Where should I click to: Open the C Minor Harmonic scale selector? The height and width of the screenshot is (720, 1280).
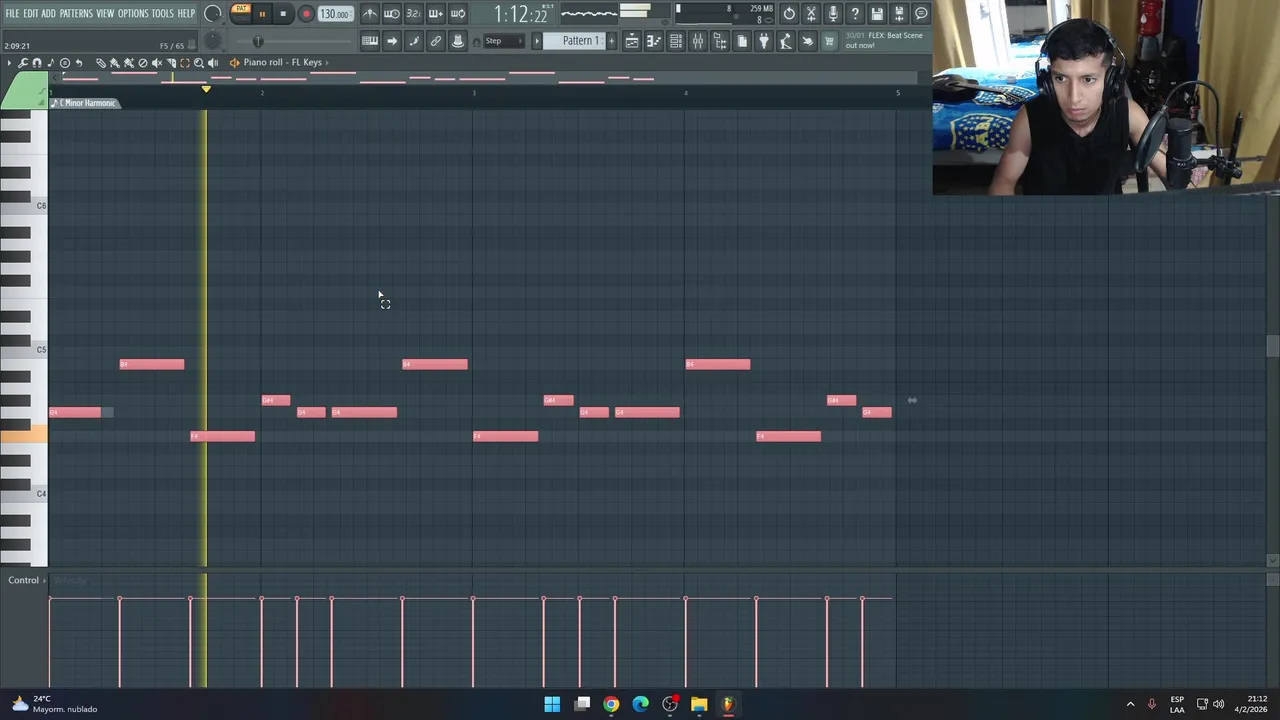click(86, 103)
